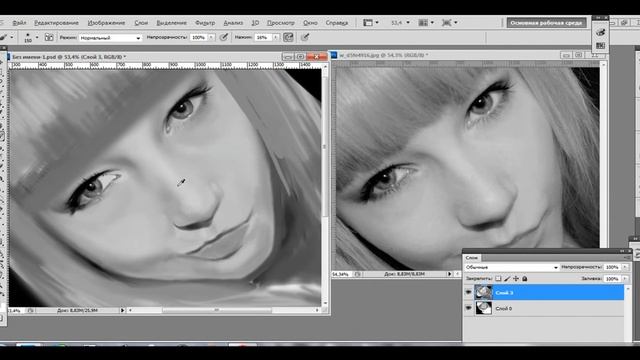
Task: Open the Фильтр menu
Action: [205, 23]
